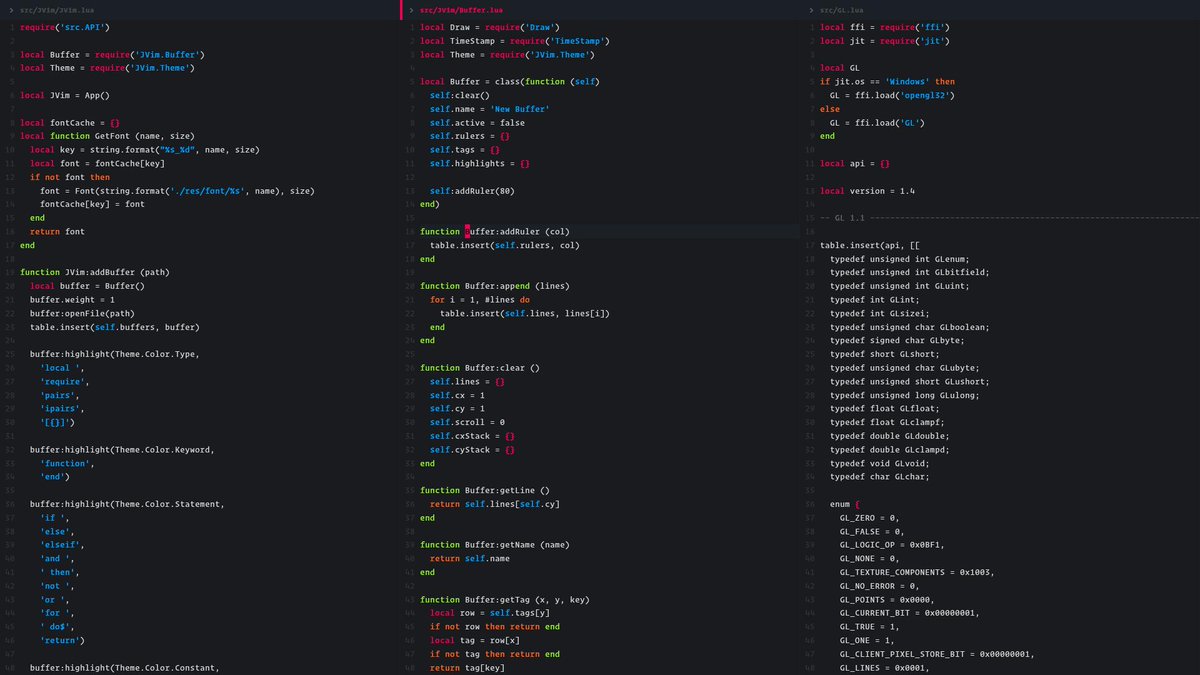Click the self.active = false line
This screenshot has height=675, width=1200.
[x=477, y=122]
